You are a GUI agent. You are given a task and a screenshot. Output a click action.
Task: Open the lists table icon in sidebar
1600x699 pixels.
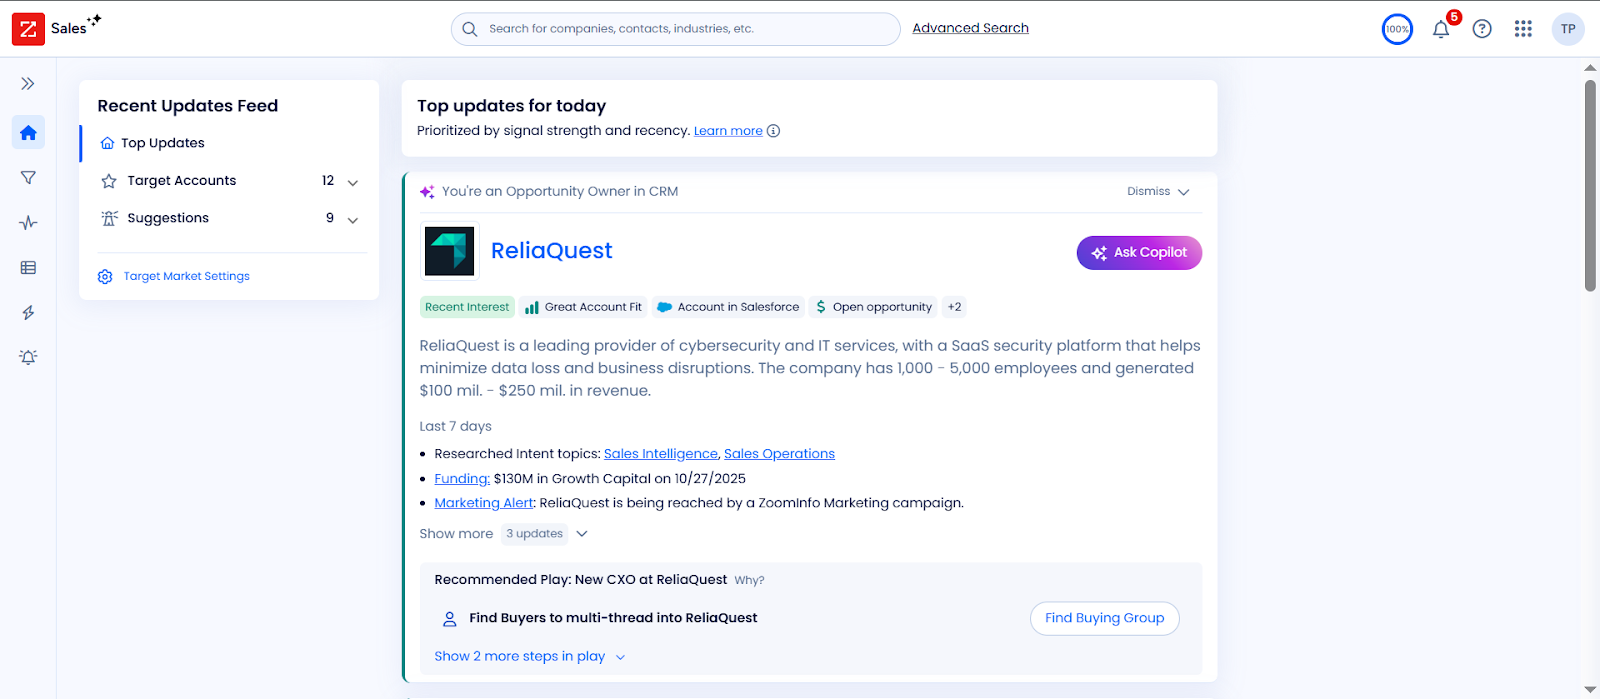pyautogui.click(x=28, y=268)
